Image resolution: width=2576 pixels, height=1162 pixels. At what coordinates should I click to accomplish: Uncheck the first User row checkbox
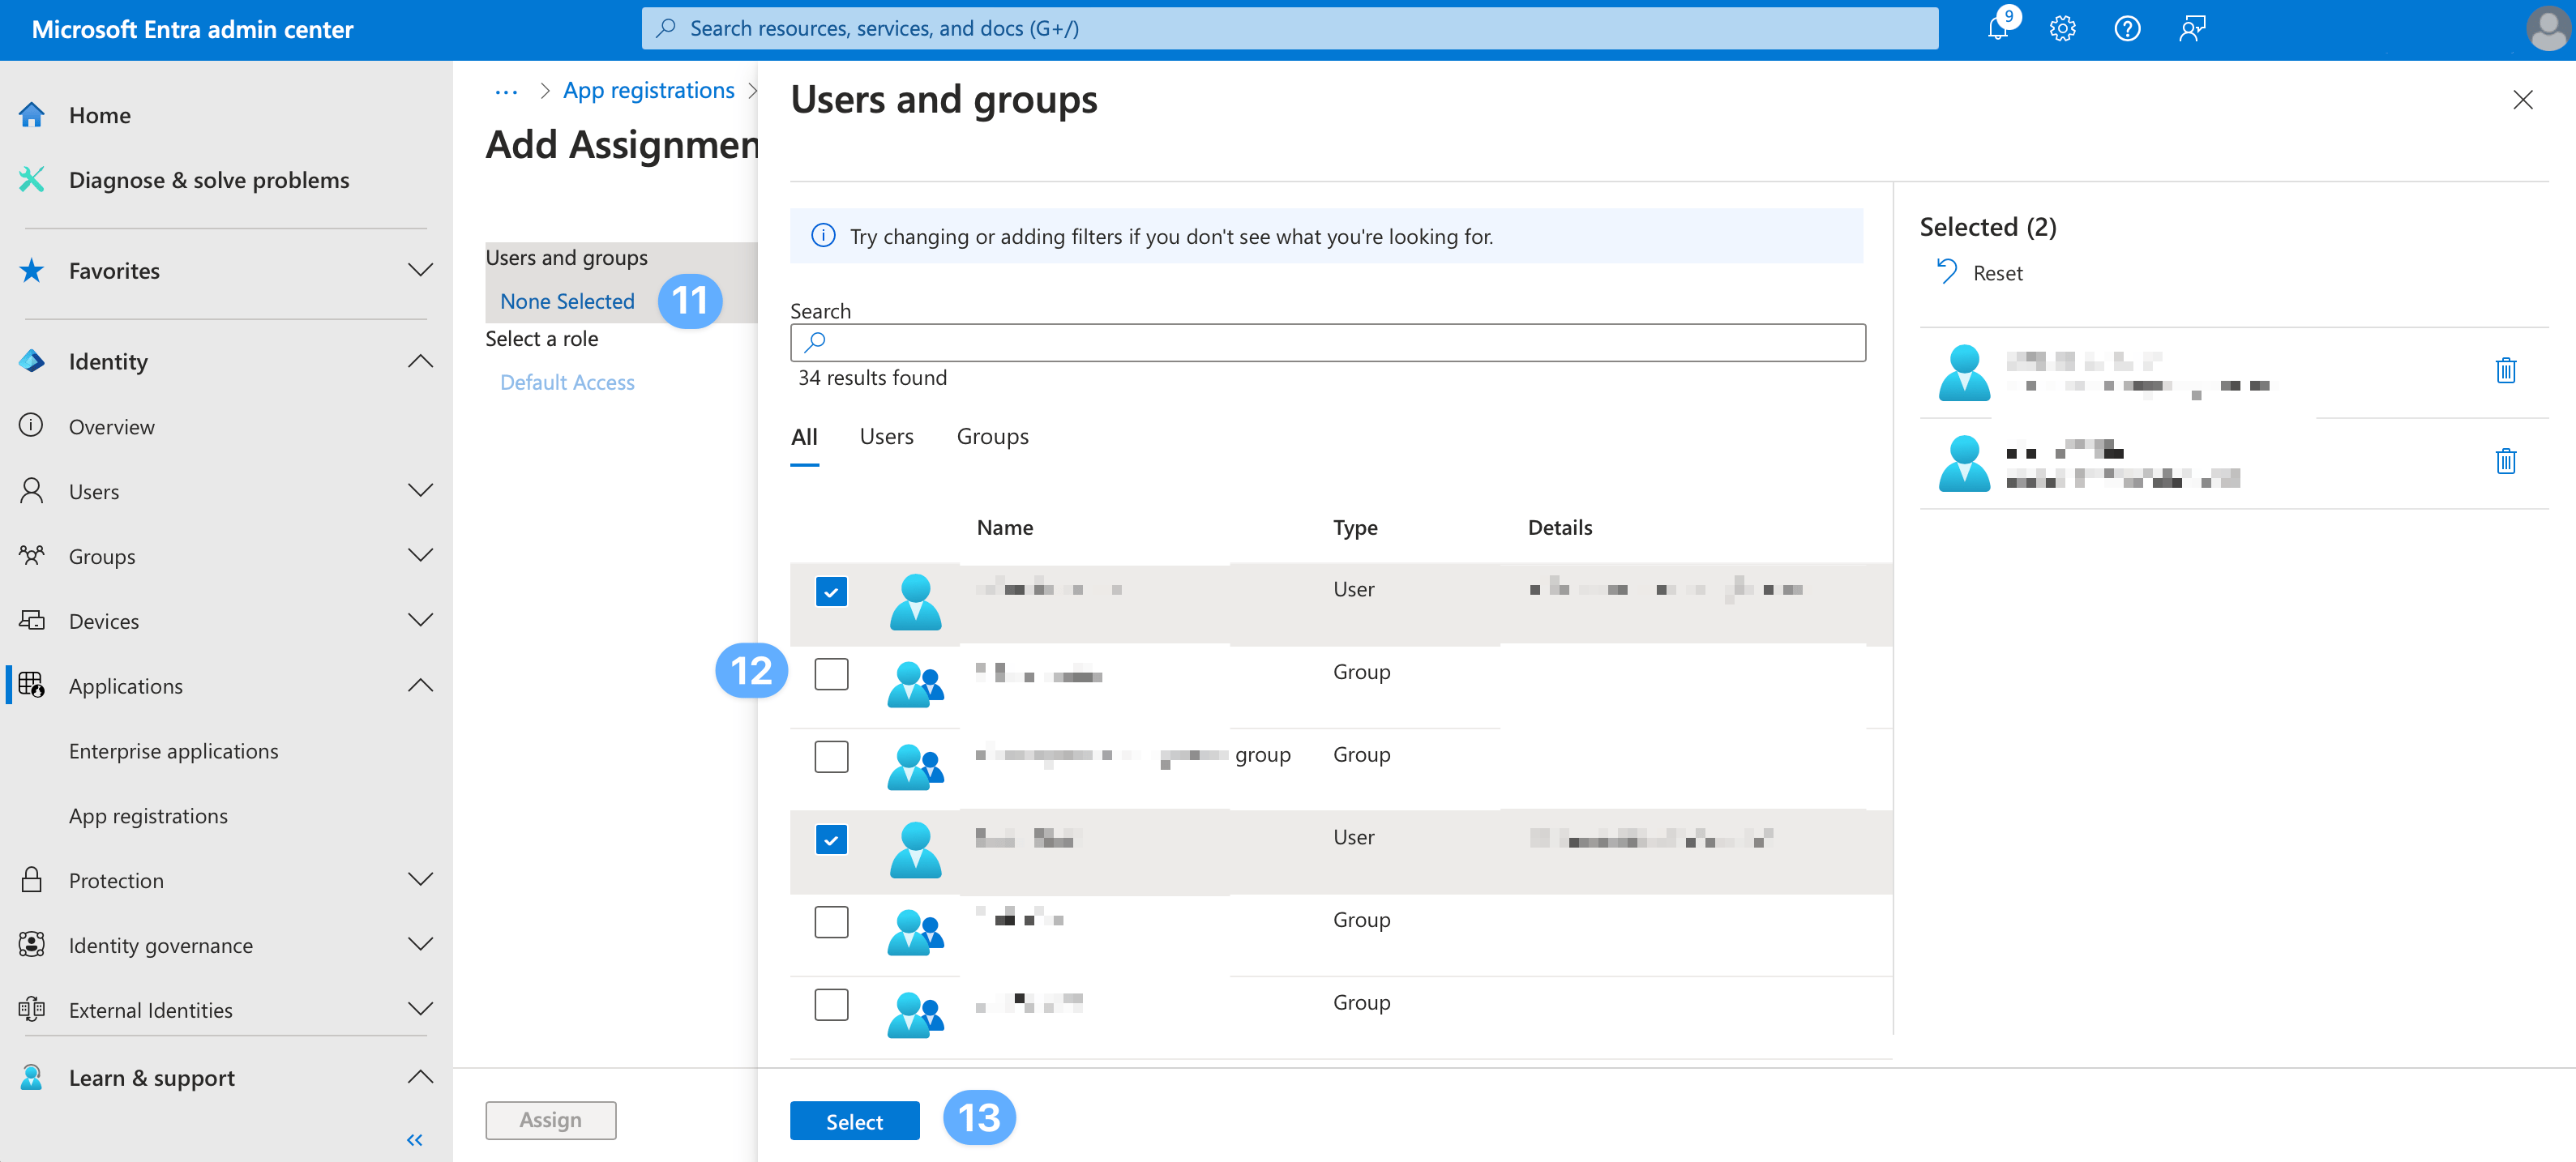[x=831, y=592]
